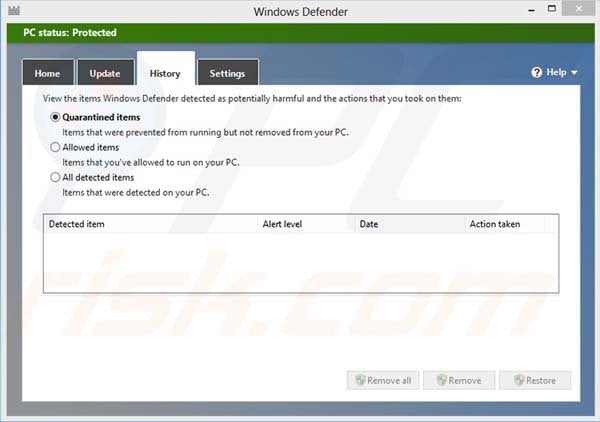Maximize the Windows Defender window
Viewport: 600px width, 422px height.
(552, 9)
